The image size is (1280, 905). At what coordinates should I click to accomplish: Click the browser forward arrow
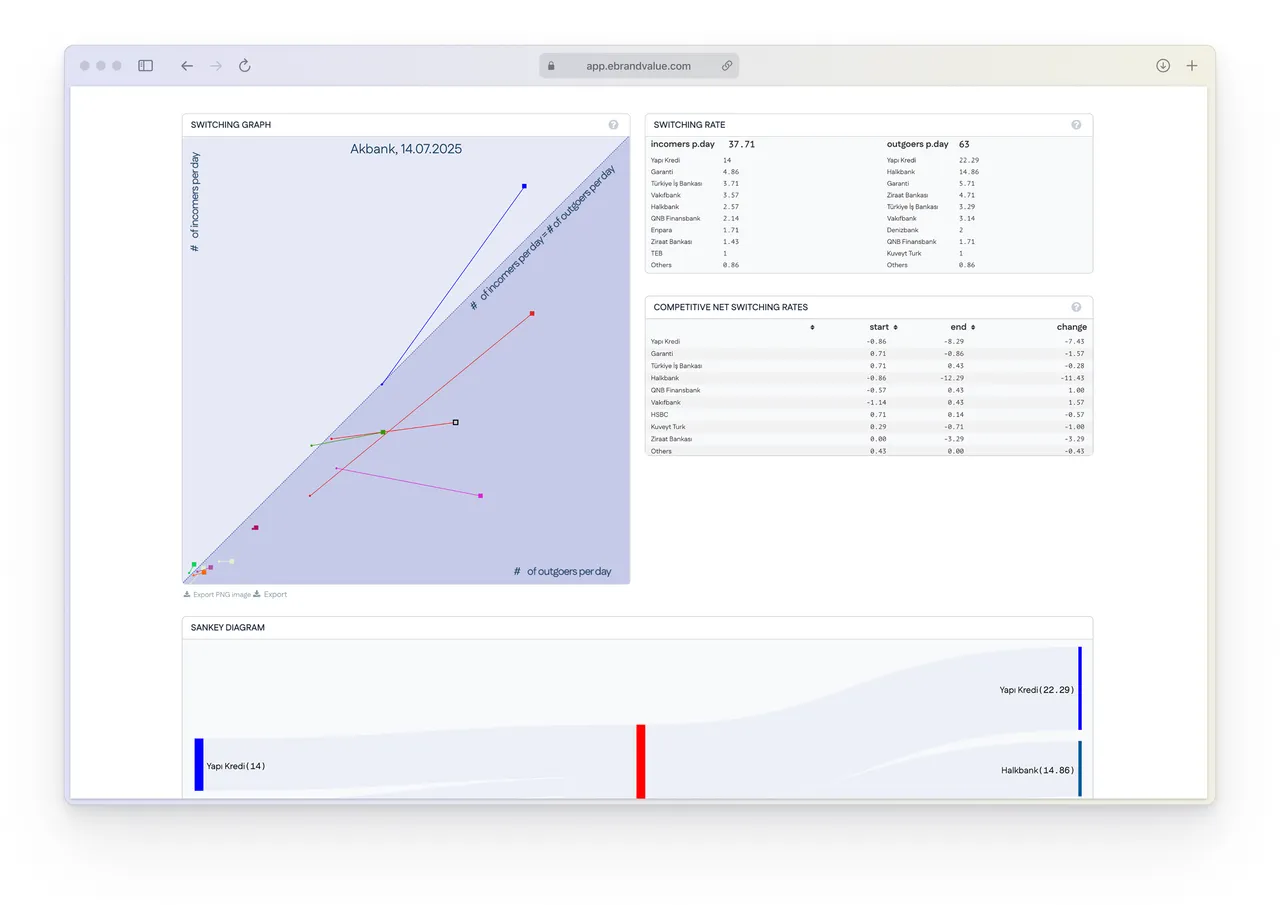tap(216, 66)
